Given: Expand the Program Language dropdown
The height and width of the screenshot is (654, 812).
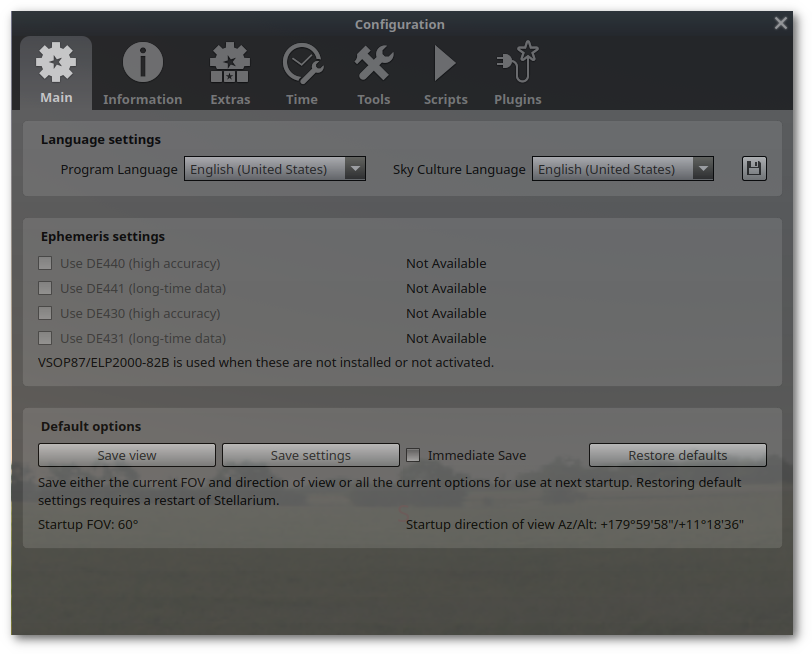Looking at the screenshot, I should pyautogui.click(x=275, y=169).
